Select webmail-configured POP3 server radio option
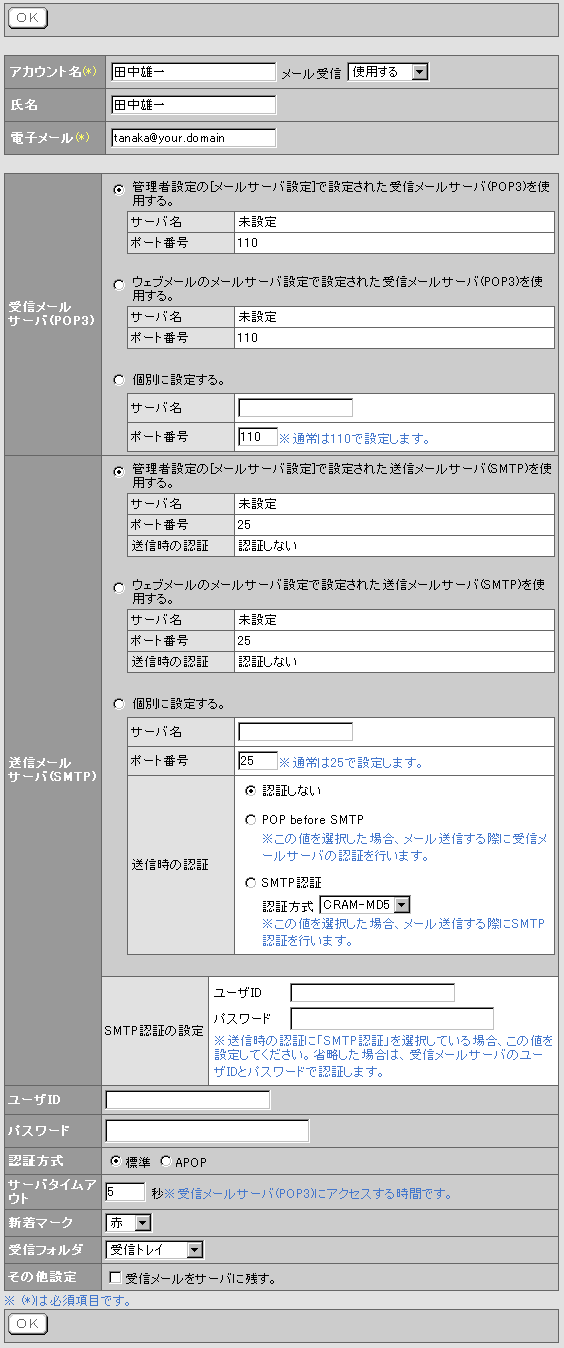 coord(120,283)
